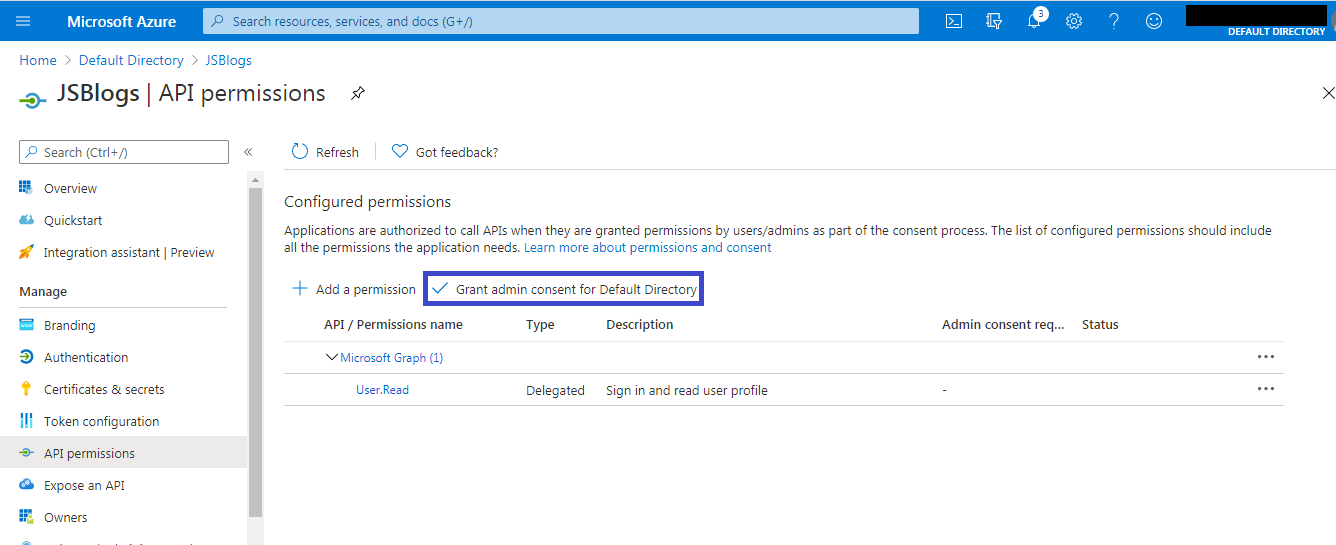
Task: Collapse the Microsoft Graph permissions group
Action: (332, 357)
